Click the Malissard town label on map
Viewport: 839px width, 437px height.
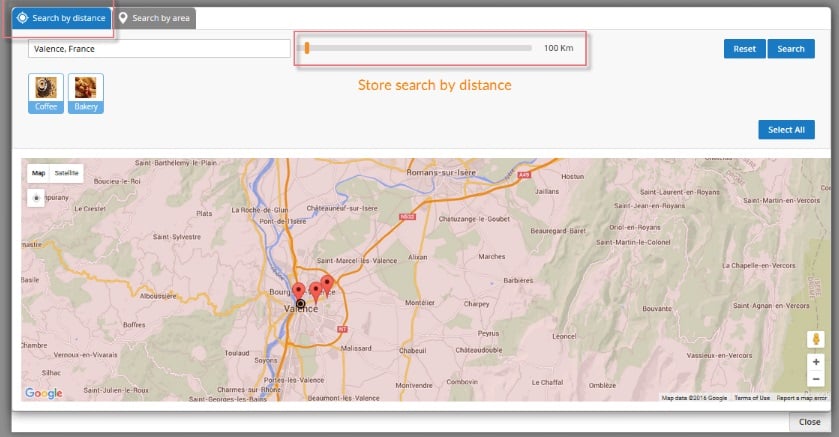tap(356, 348)
